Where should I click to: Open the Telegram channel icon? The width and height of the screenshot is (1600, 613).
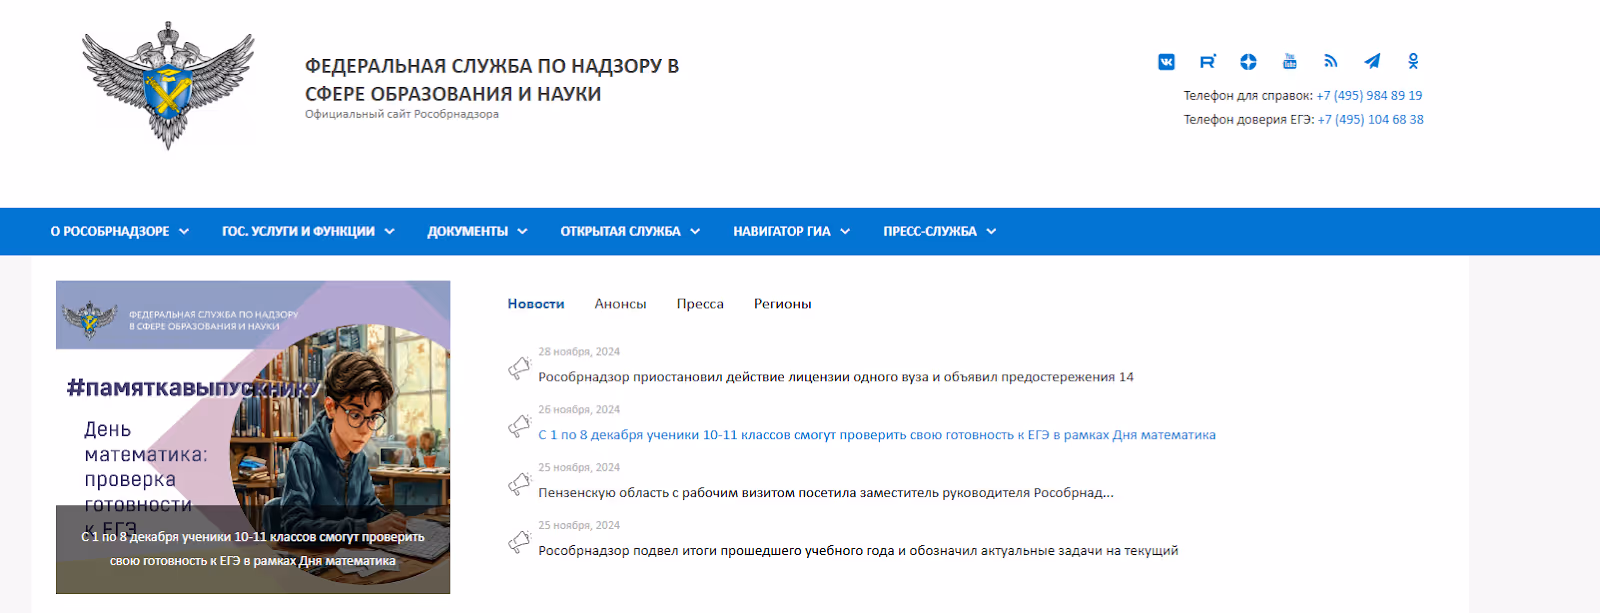[x=1372, y=62]
